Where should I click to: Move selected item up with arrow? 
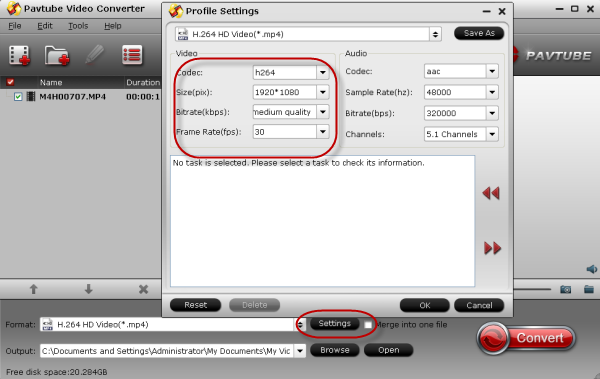34,289
